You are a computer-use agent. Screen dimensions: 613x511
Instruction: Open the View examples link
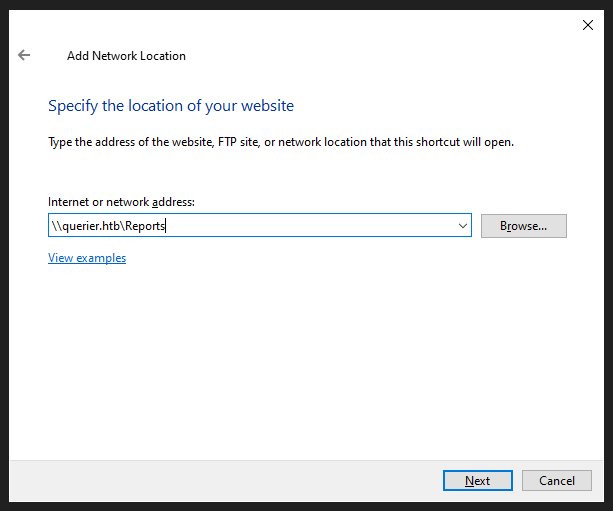point(87,258)
